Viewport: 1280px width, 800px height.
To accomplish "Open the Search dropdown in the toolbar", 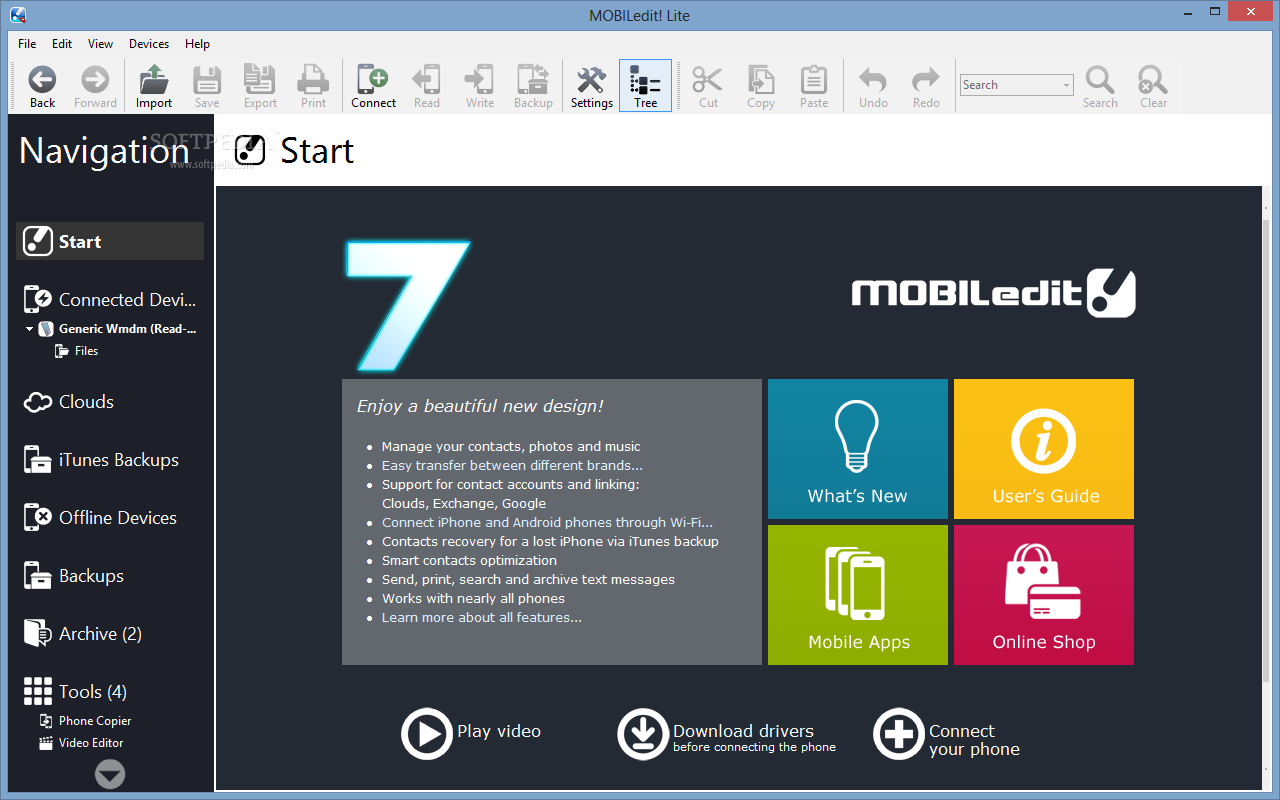I will pyautogui.click(x=1063, y=84).
